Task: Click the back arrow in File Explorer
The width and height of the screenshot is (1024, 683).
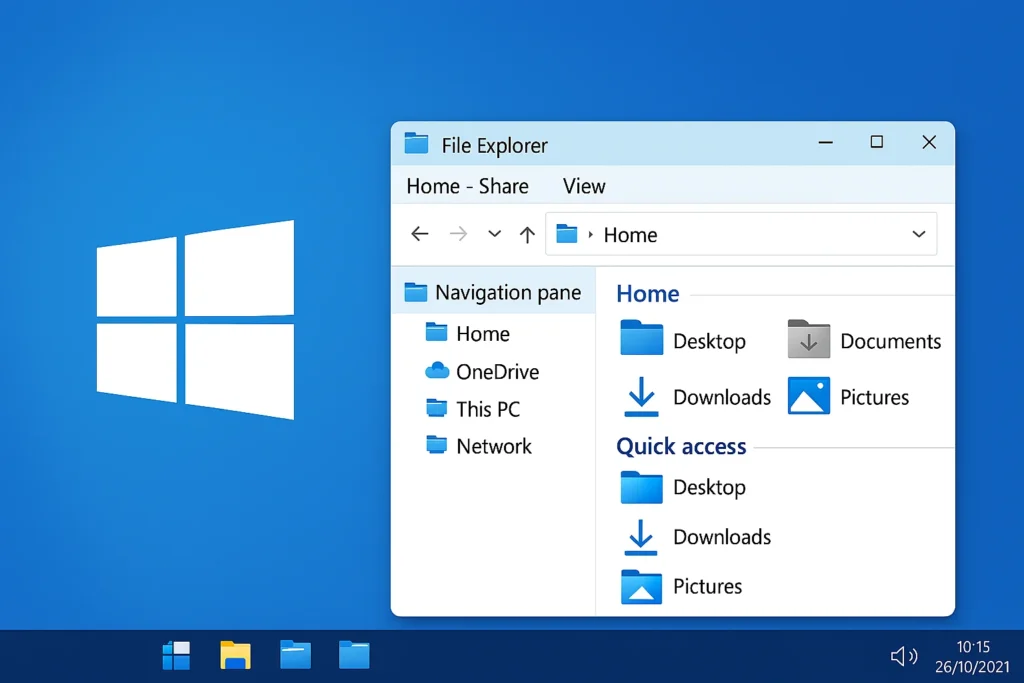Action: pyautogui.click(x=419, y=234)
